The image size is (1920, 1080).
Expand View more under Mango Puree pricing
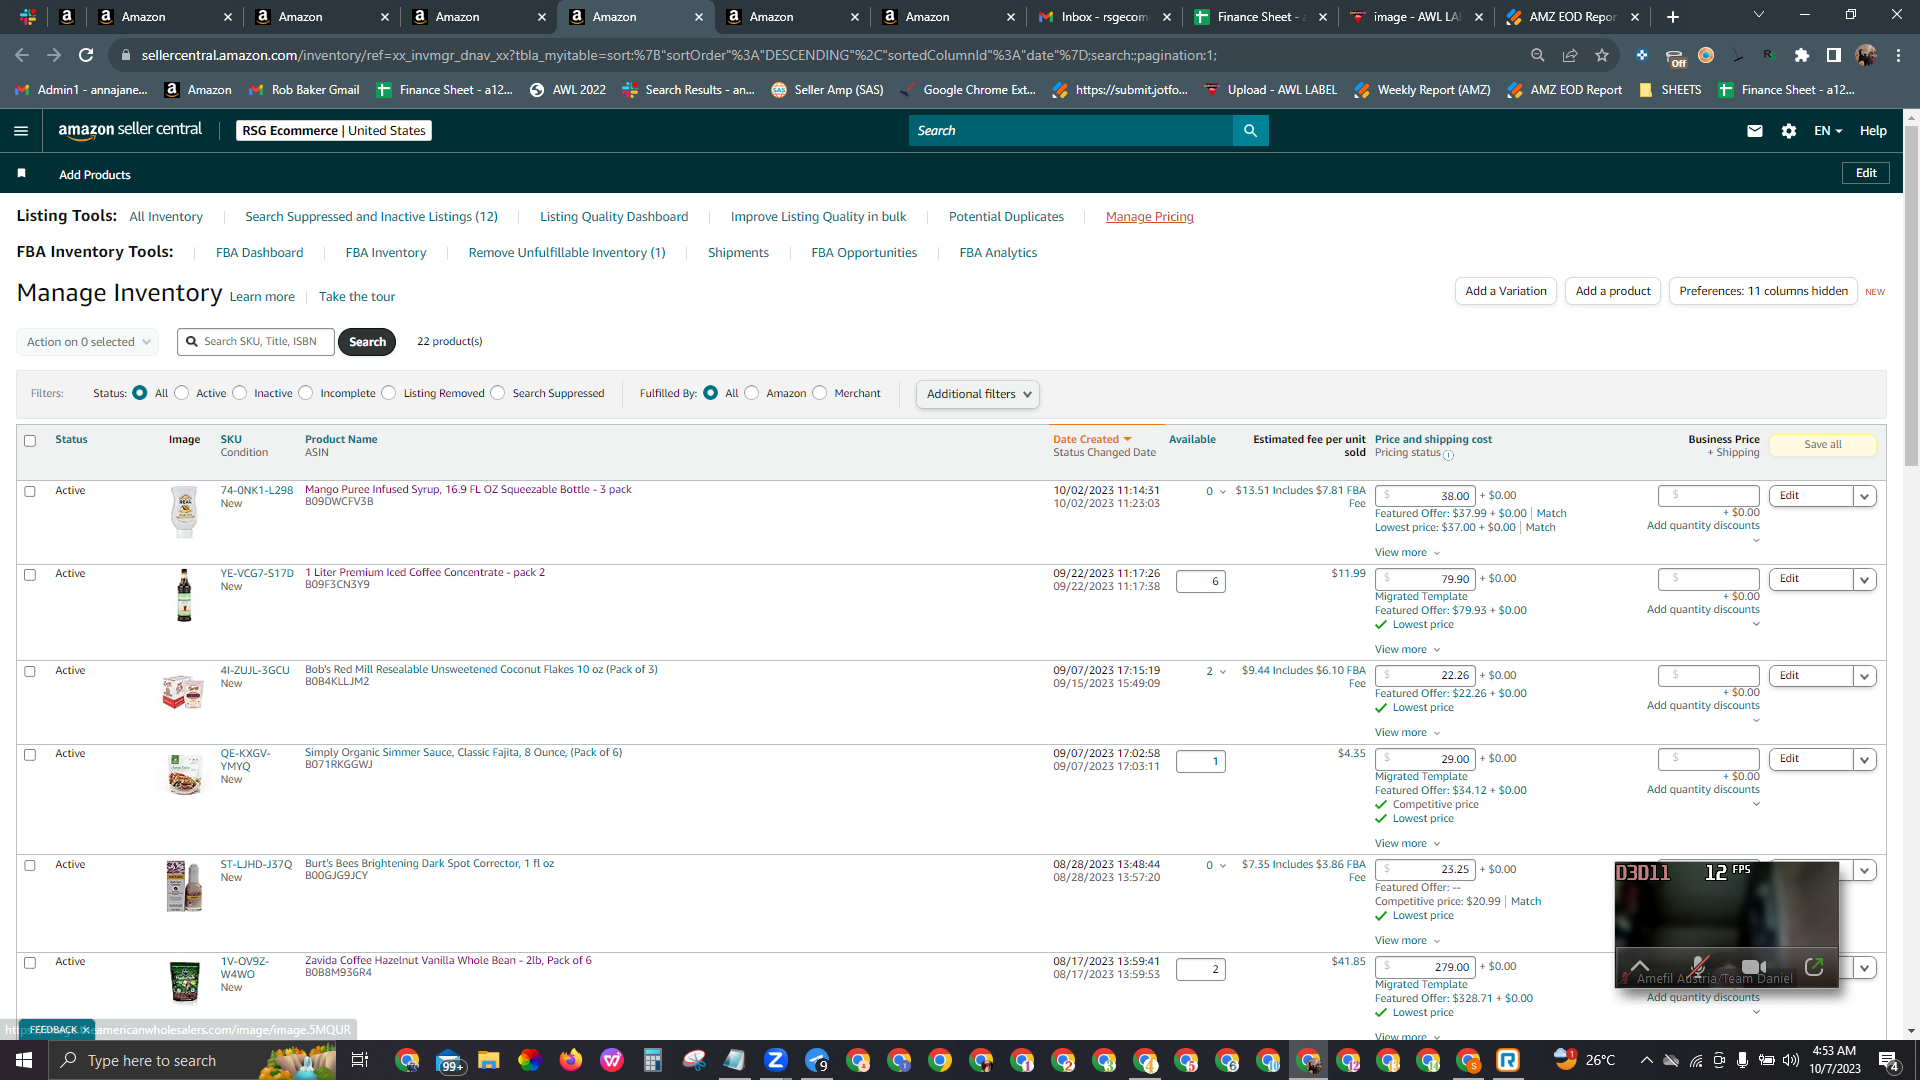tap(1407, 553)
